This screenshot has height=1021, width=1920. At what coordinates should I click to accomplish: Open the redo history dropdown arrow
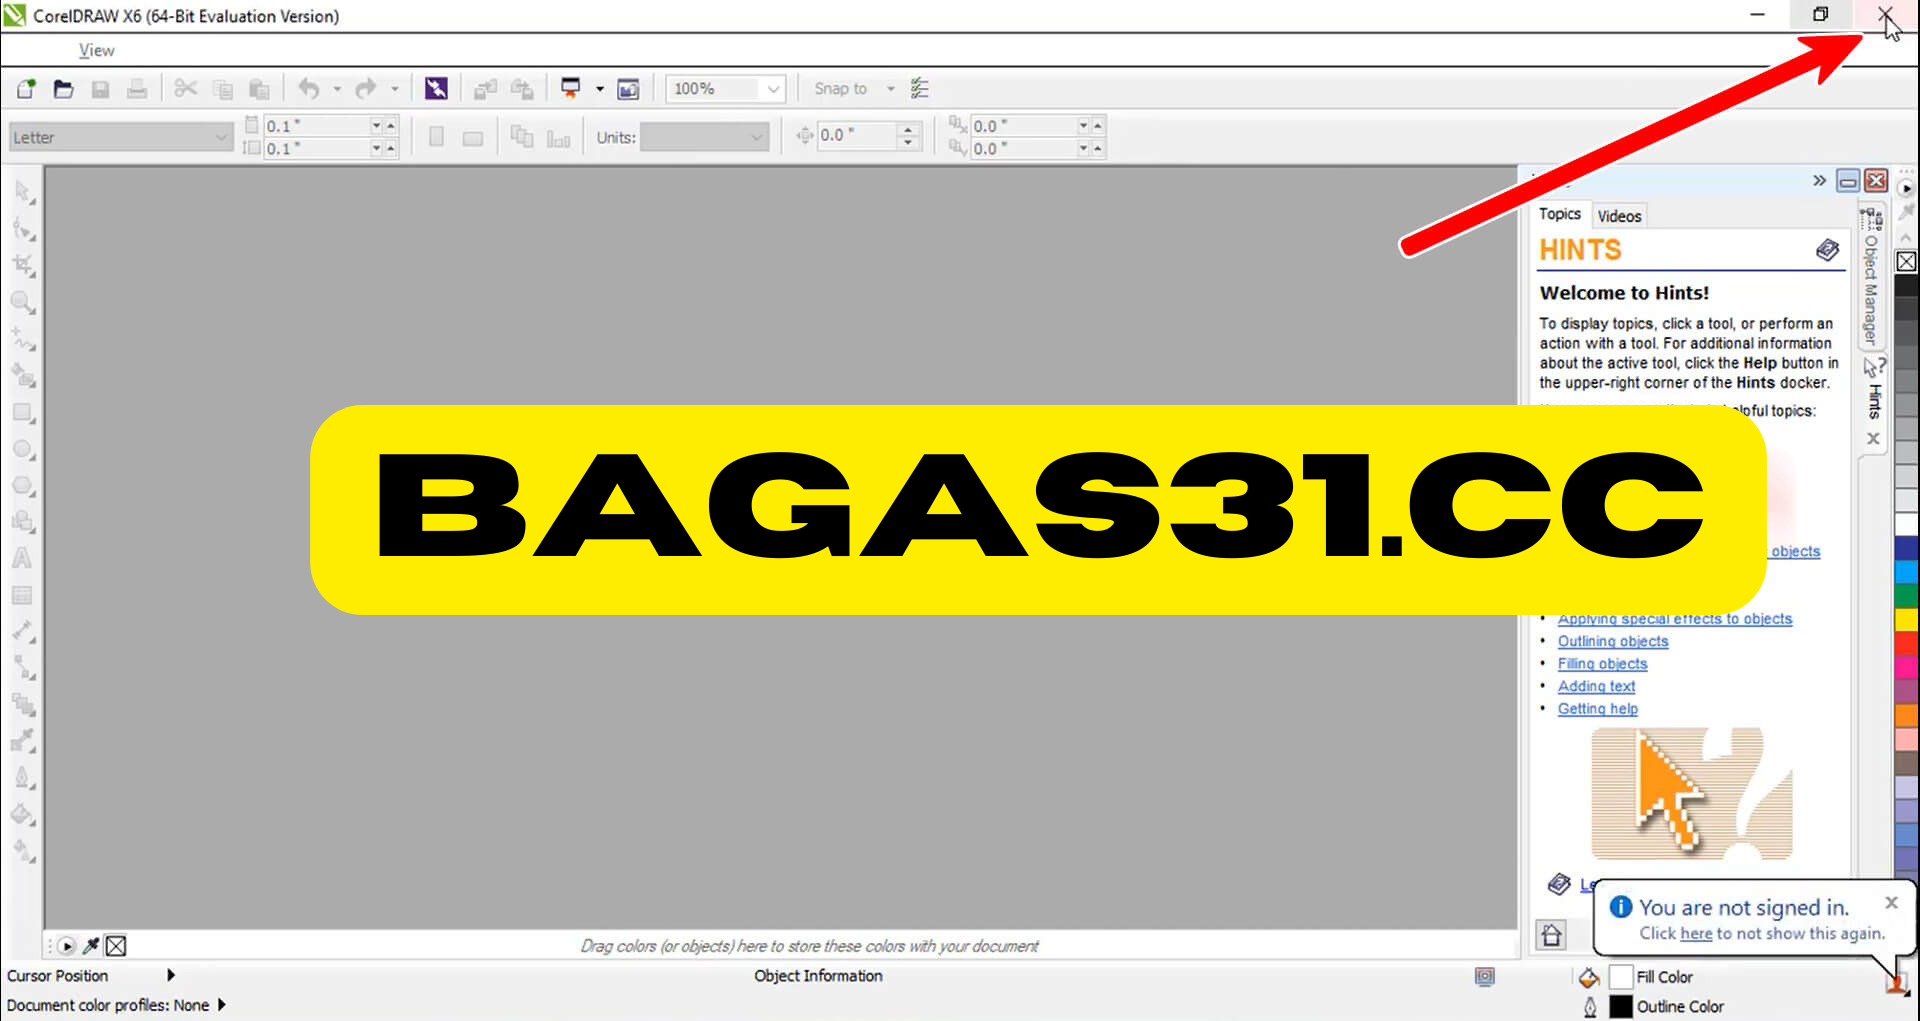[x=395, y=89]
